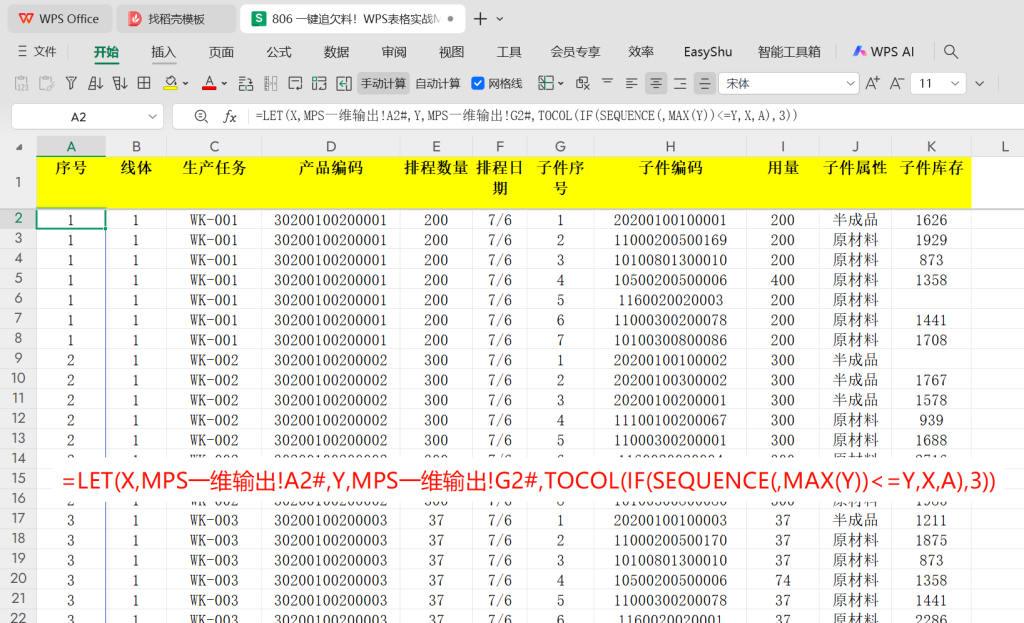
Task: Click cell containing 20200100100001
Action: [670, 219]
